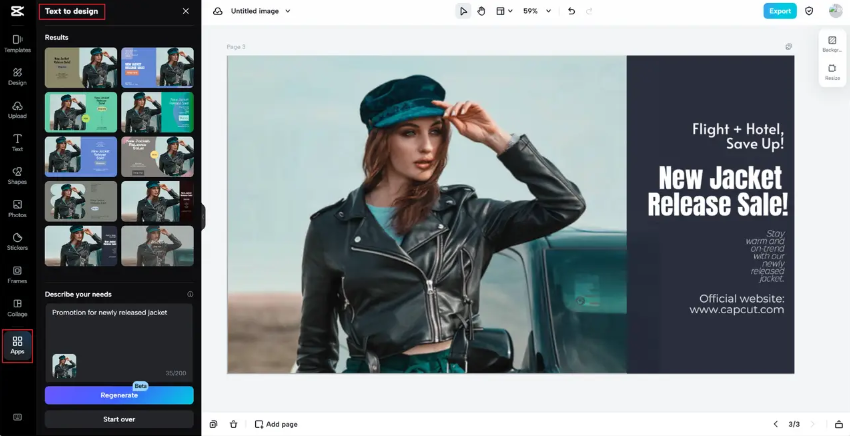
Task: Open the Text panel
Action: coord(17,143)
